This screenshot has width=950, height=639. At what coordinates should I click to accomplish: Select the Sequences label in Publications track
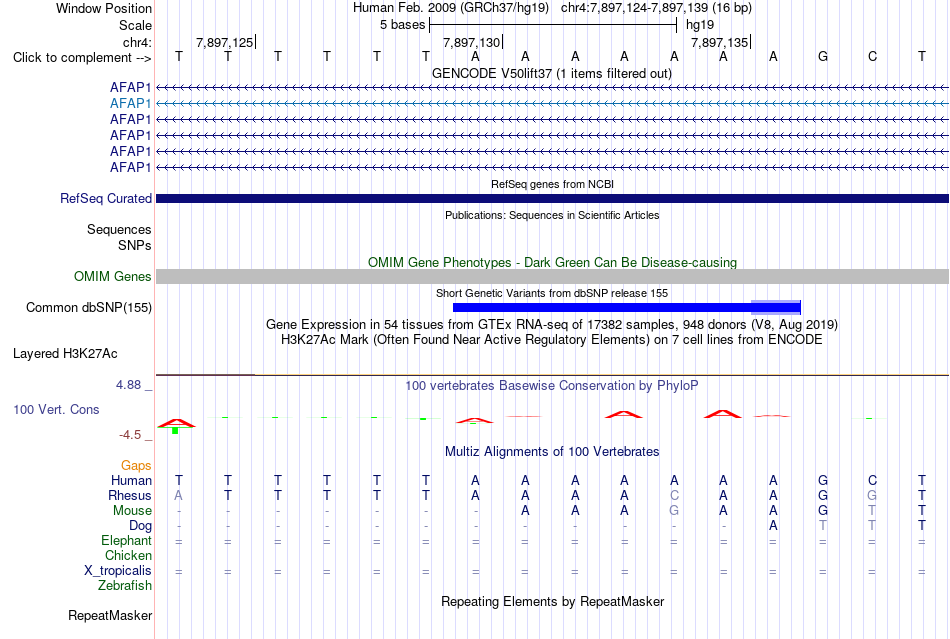(x=119, y=230)
